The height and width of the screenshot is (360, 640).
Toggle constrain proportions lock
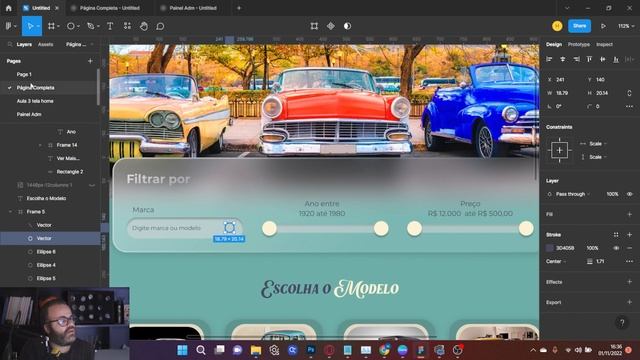629,93
